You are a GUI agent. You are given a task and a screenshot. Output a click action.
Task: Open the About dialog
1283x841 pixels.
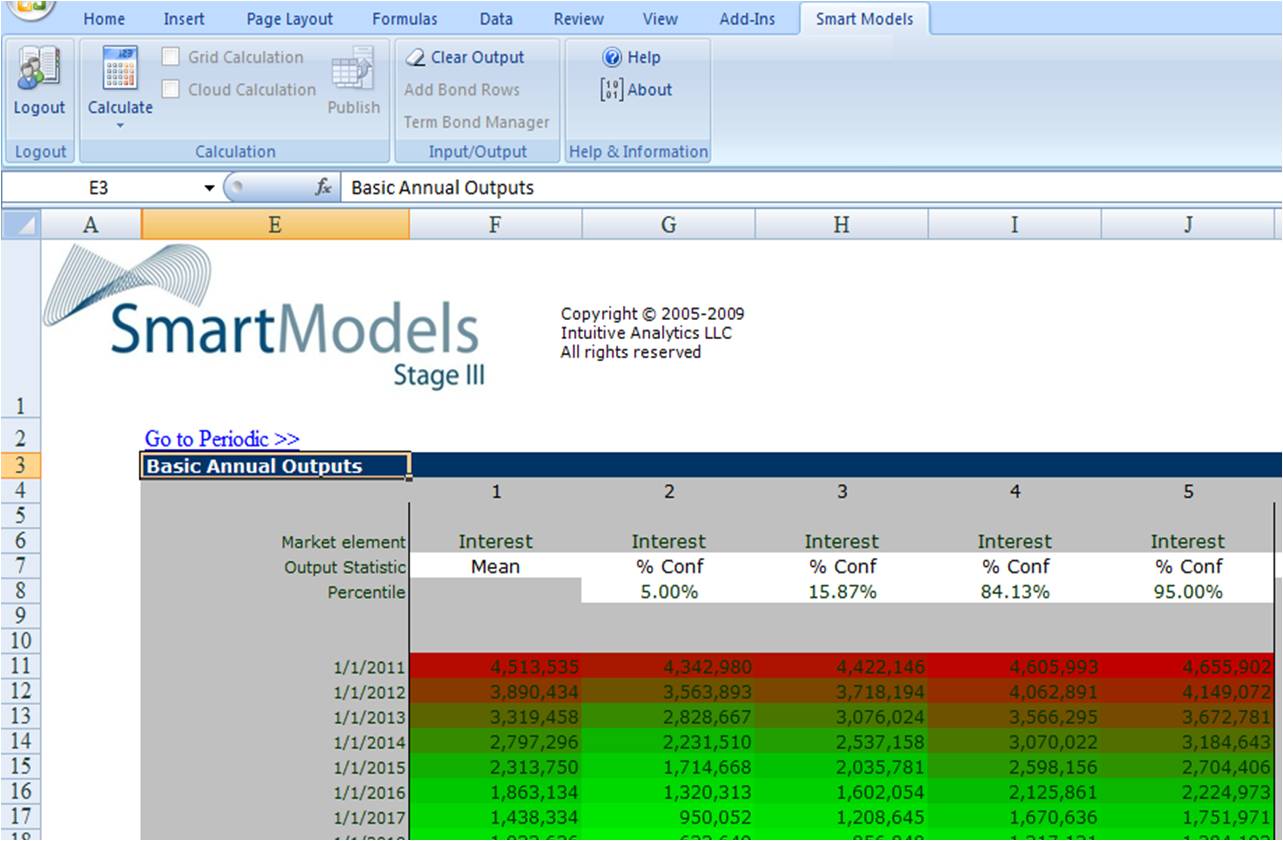tap(636, 90)
